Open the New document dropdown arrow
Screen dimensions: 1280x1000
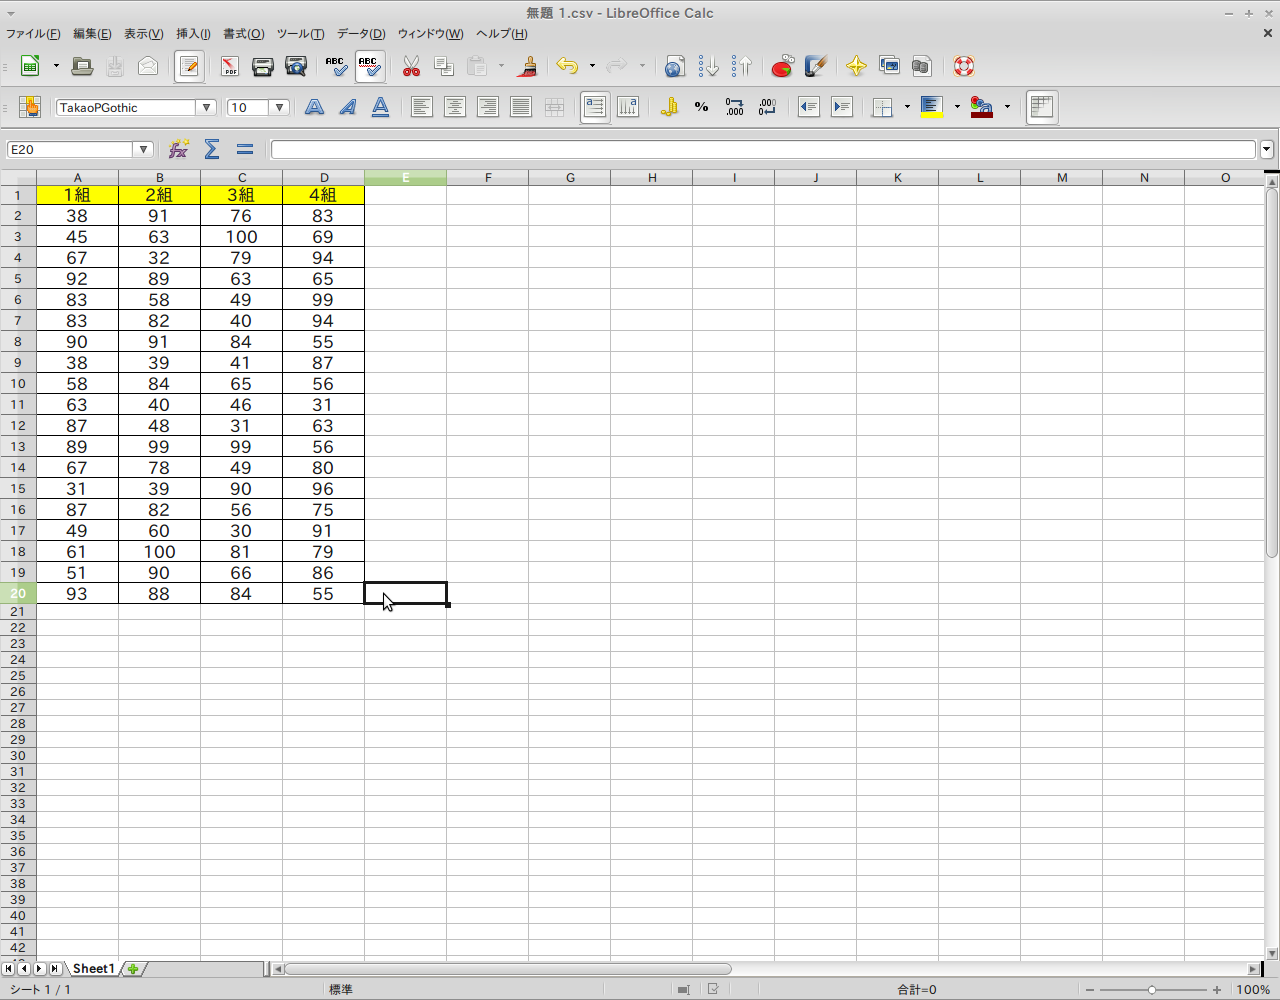pyautogui.click(x=56, y=66)
